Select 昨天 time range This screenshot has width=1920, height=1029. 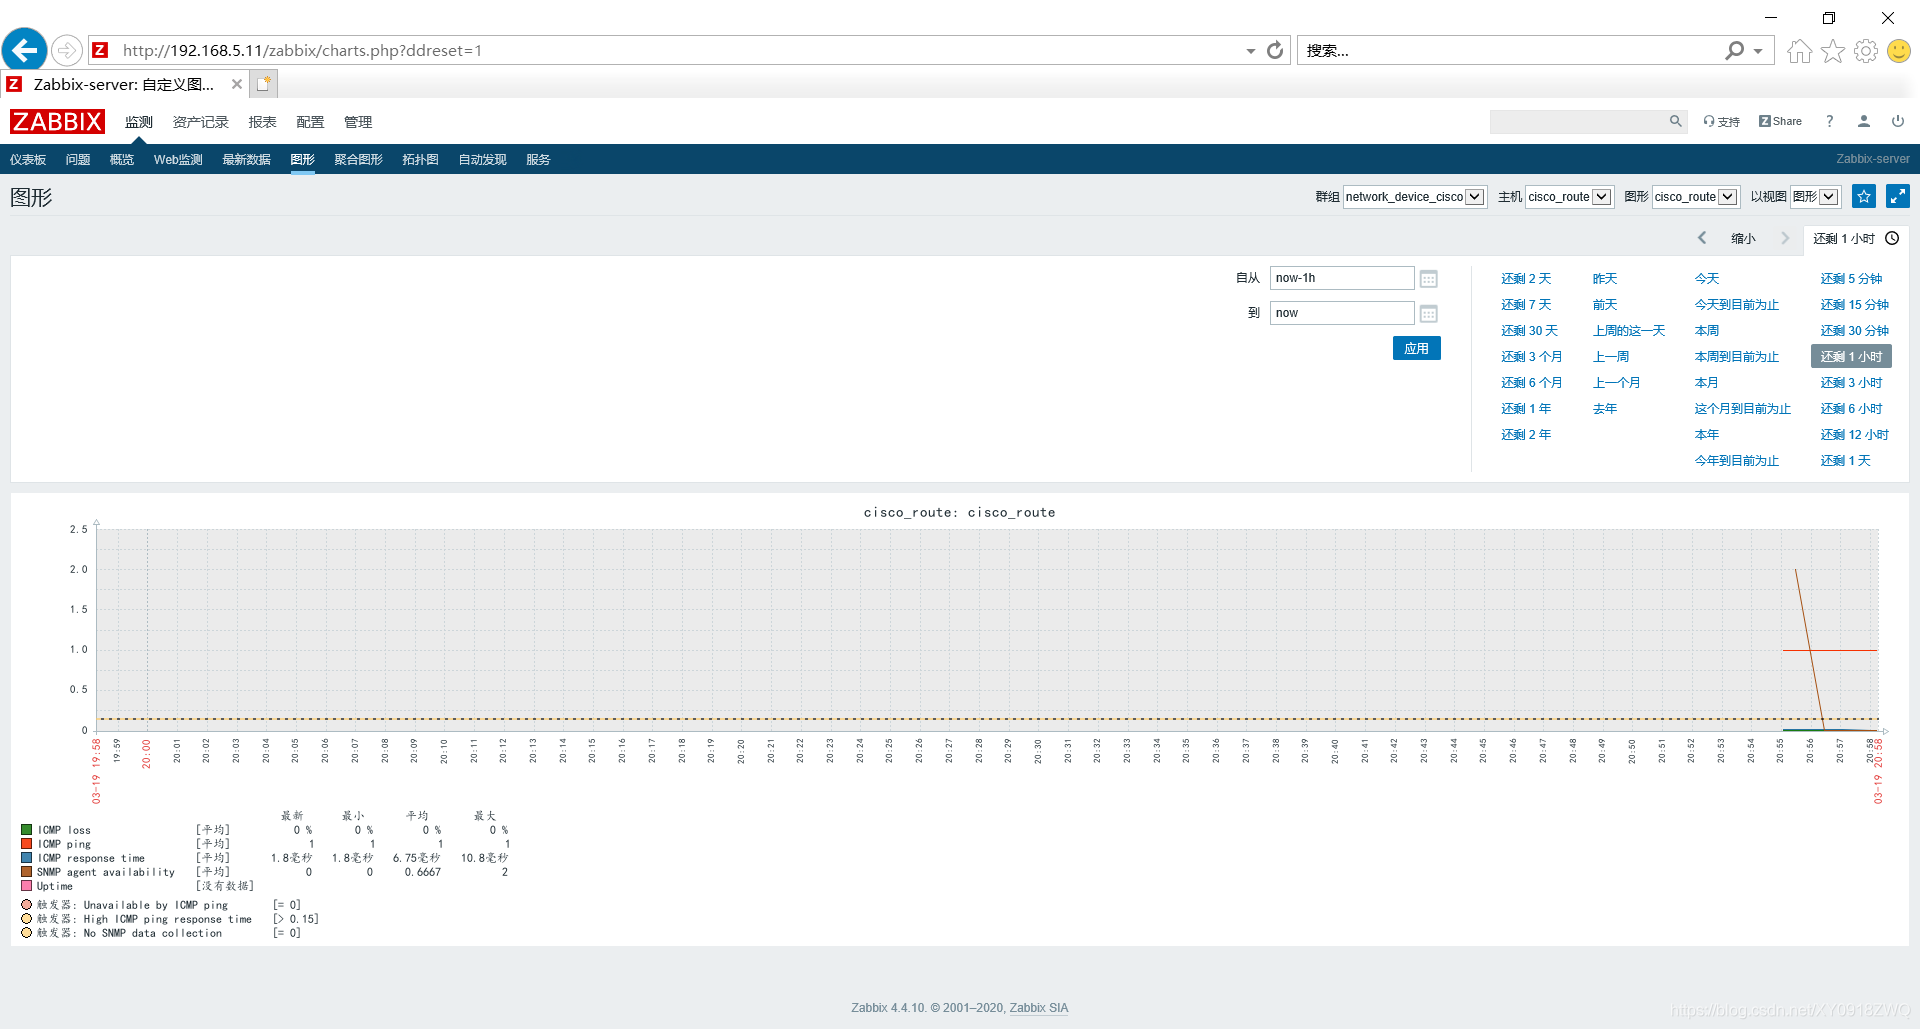(1605, 279)
